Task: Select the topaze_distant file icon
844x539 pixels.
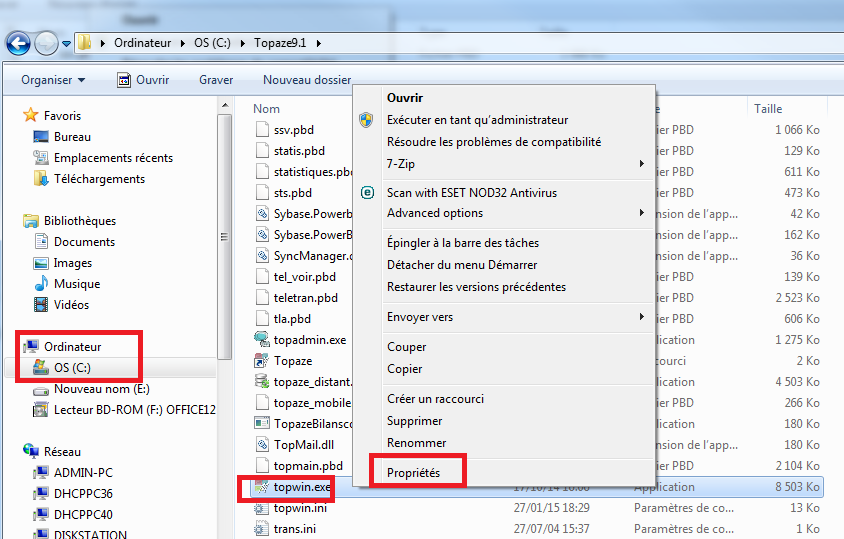Action: click(x=262, y=381)
